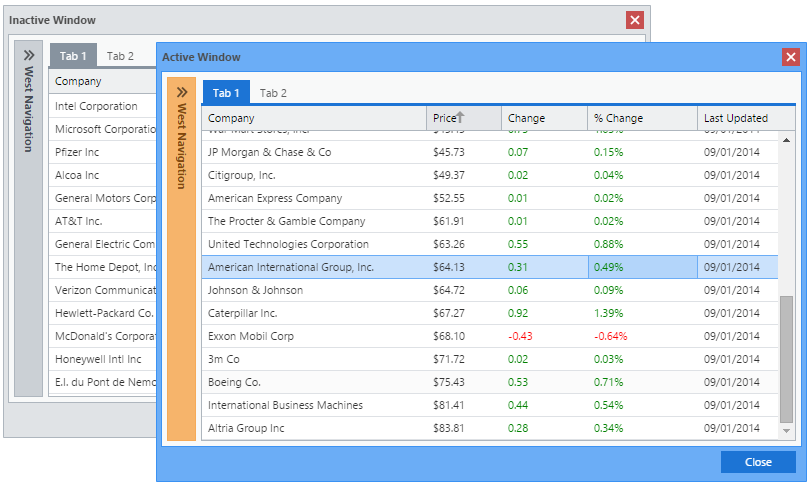This screenshot has width=812, height=485.
Task: Click scrollbar down arrow in grid
Action: (786, 431)
